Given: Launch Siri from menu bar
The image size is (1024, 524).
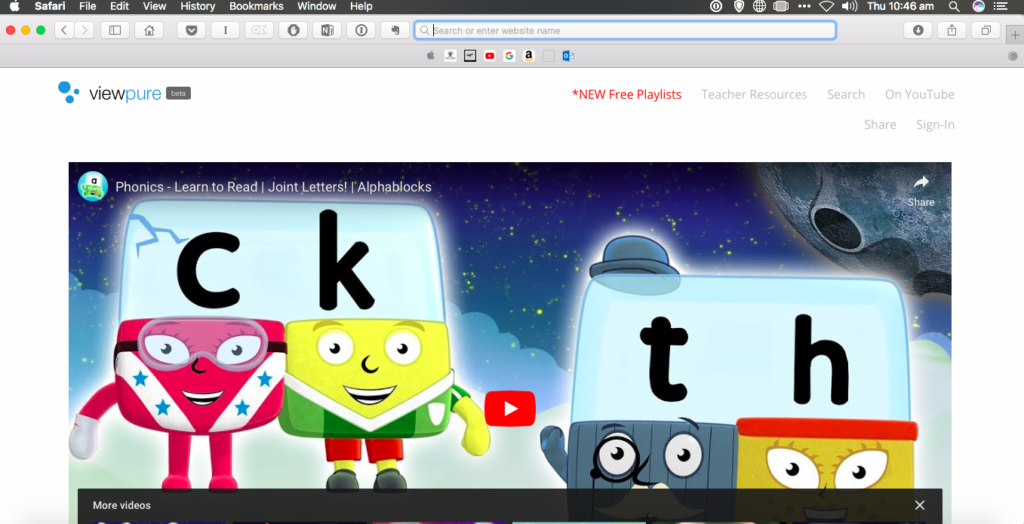Looking at the screenshot, I should coord(978,7).
